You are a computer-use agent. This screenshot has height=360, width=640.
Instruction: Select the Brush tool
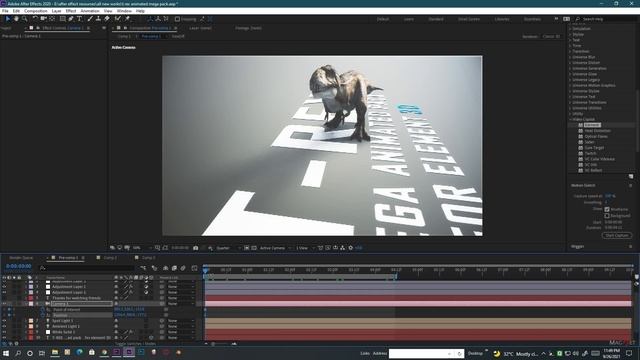(90, 19)
